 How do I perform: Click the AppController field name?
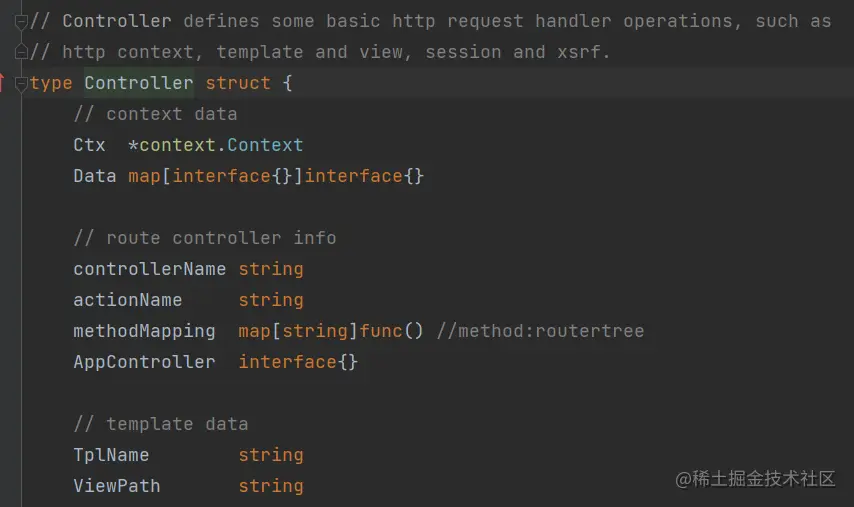(144, 362)
